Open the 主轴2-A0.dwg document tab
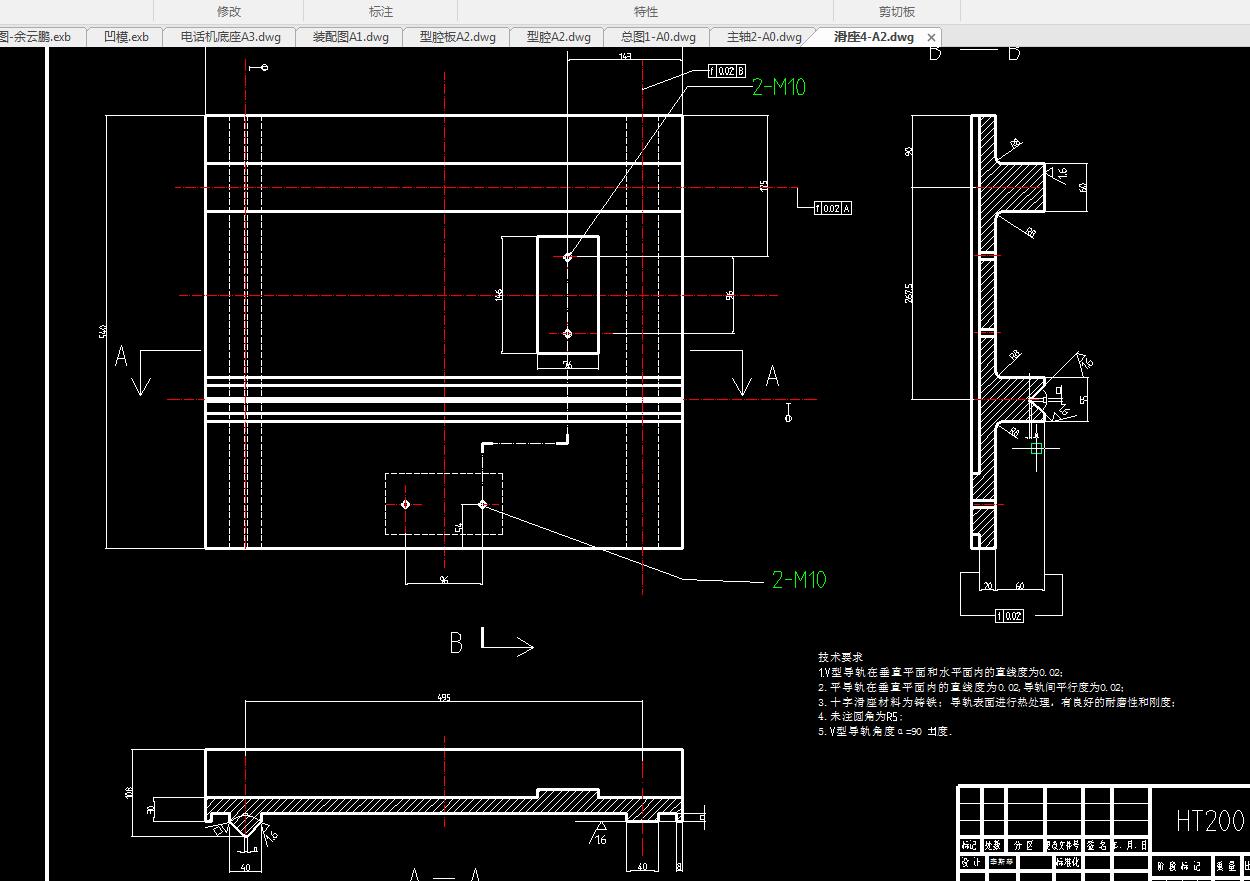This screenshot has width=1250, height=881. pyautogui.click(x=764, y=37)
